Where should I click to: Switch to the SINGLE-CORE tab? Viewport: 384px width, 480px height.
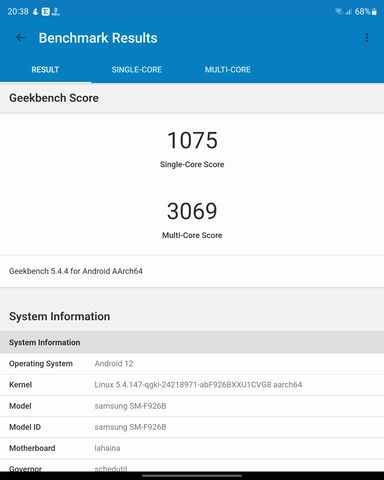pyautogui.click(x=137, y=69)
